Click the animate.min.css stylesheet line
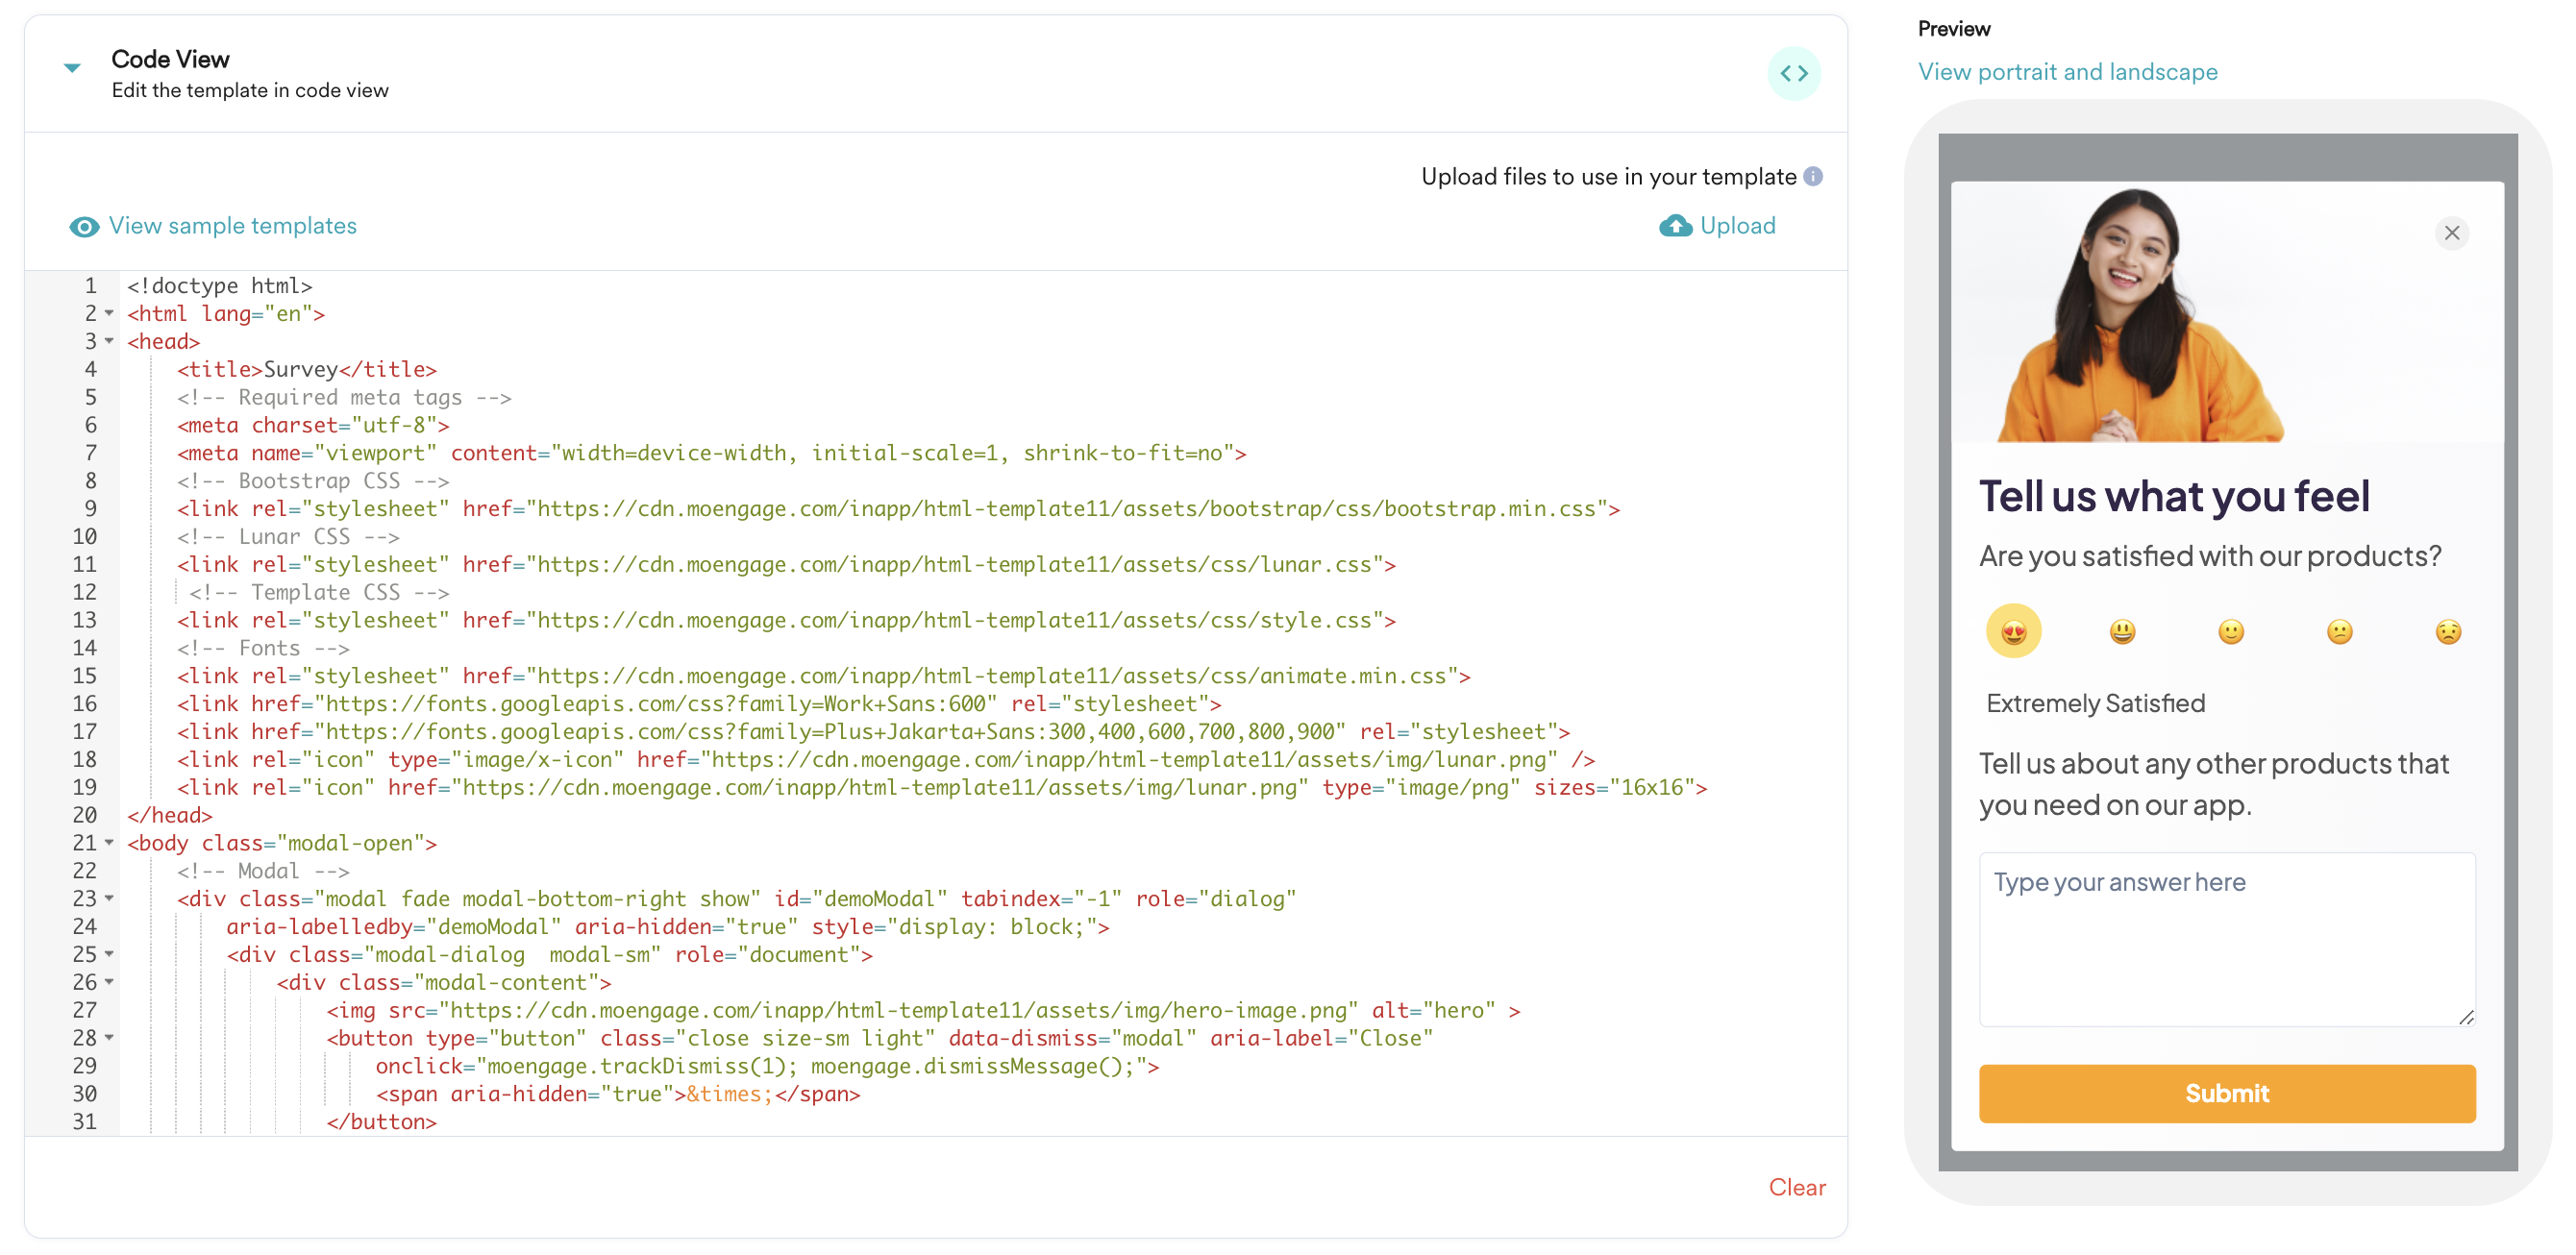Viewport: 2576px width, 1255px height. pyautogui.click(x=824, y=676)
